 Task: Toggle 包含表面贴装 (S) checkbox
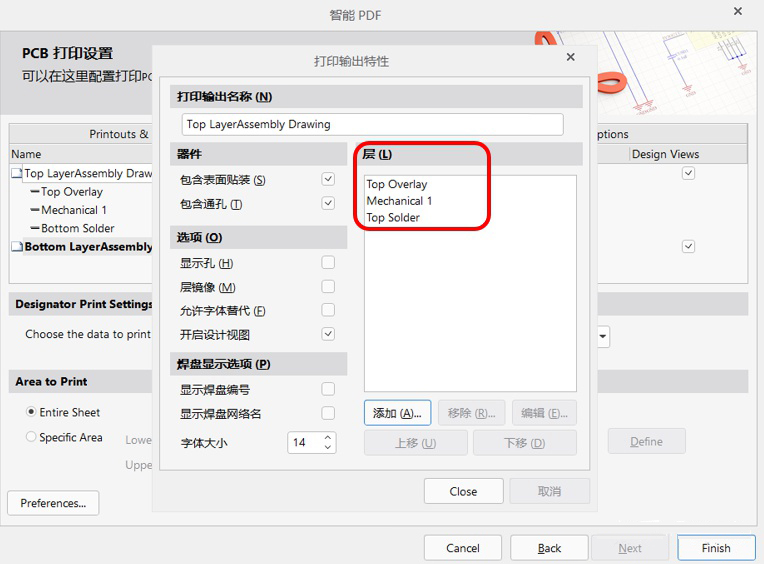click(x=328, y=179)
